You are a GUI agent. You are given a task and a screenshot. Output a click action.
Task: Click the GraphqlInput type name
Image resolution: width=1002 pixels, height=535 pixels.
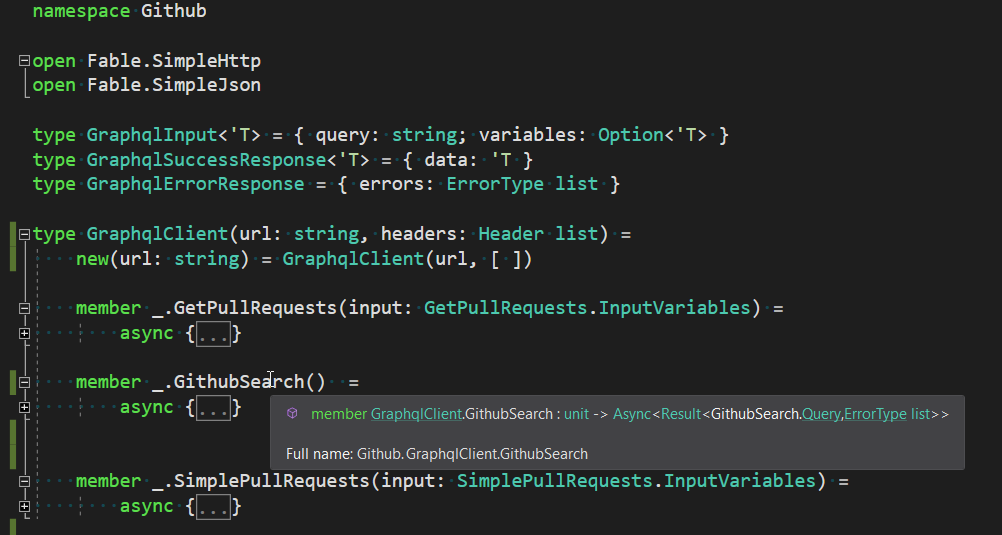pyautogui.click(x=152, y=135)
